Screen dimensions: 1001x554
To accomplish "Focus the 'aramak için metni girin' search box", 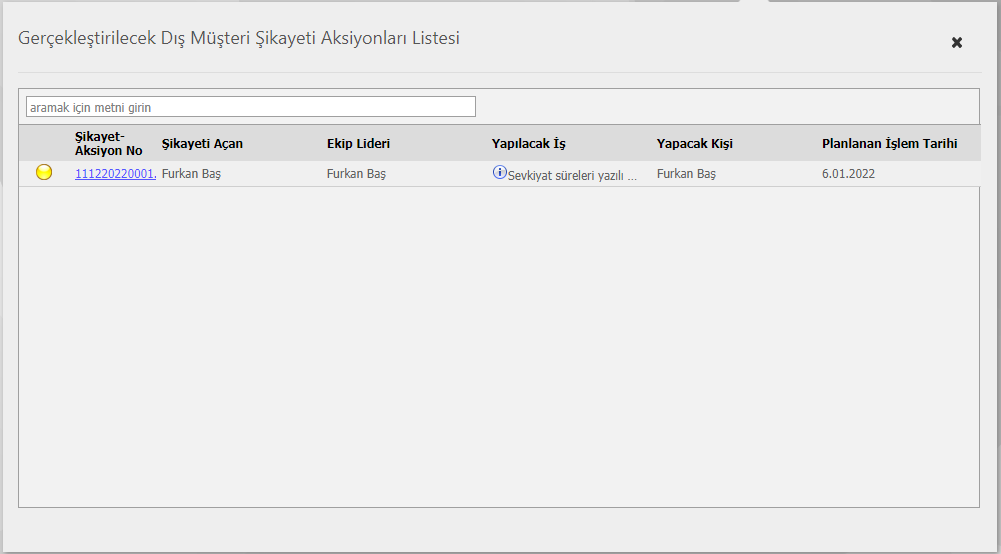I will pyautogui.click(x=251, y=107).
